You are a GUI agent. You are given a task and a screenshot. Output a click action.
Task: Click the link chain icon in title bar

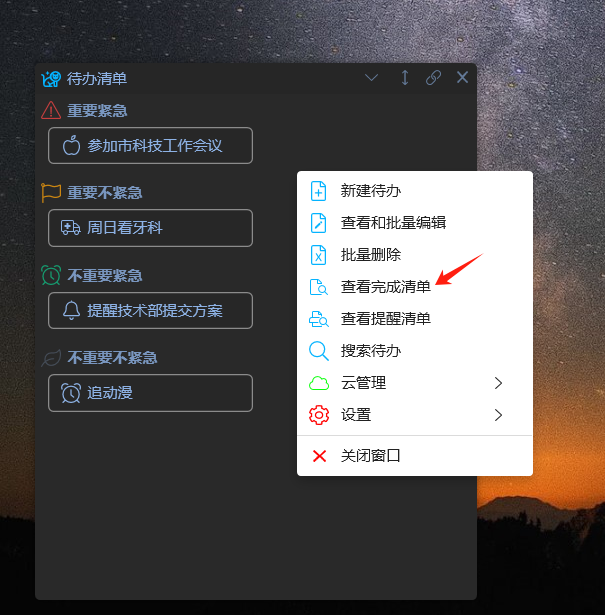[x=433, y=78]
